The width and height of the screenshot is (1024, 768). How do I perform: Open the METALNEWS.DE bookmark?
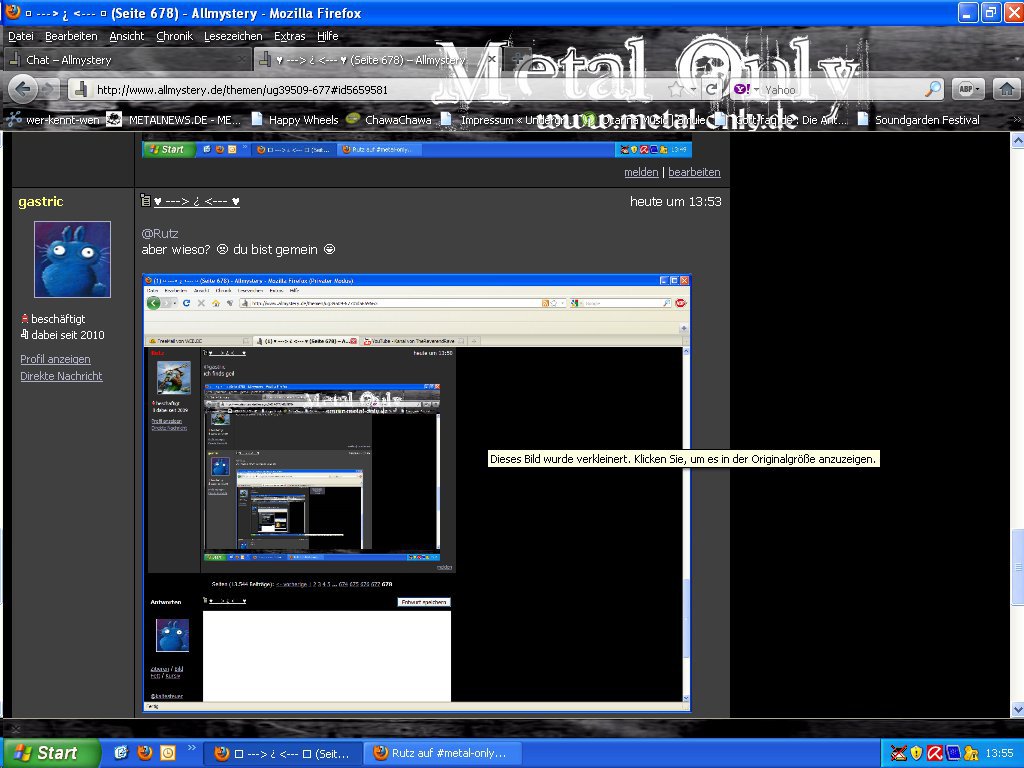pyautogui.click(x=174, y=120)
